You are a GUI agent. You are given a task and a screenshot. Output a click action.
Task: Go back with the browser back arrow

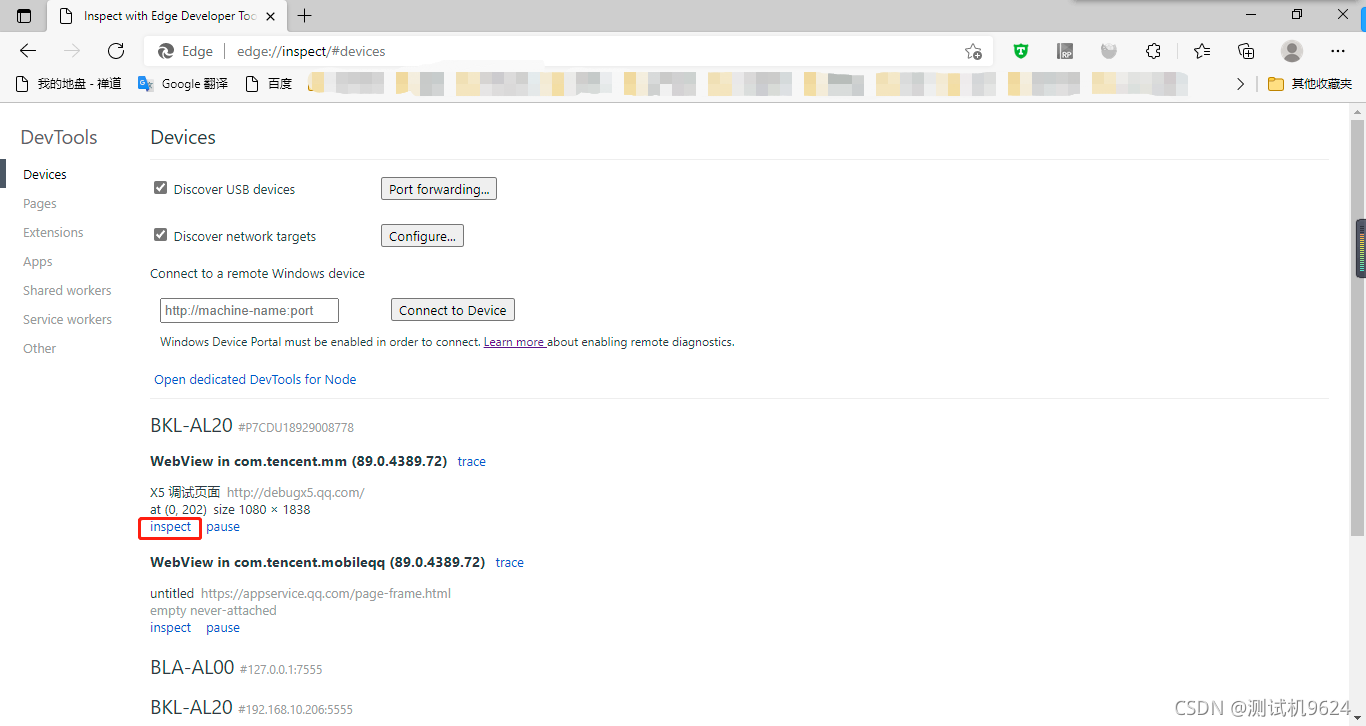click(x=28, y=51)
